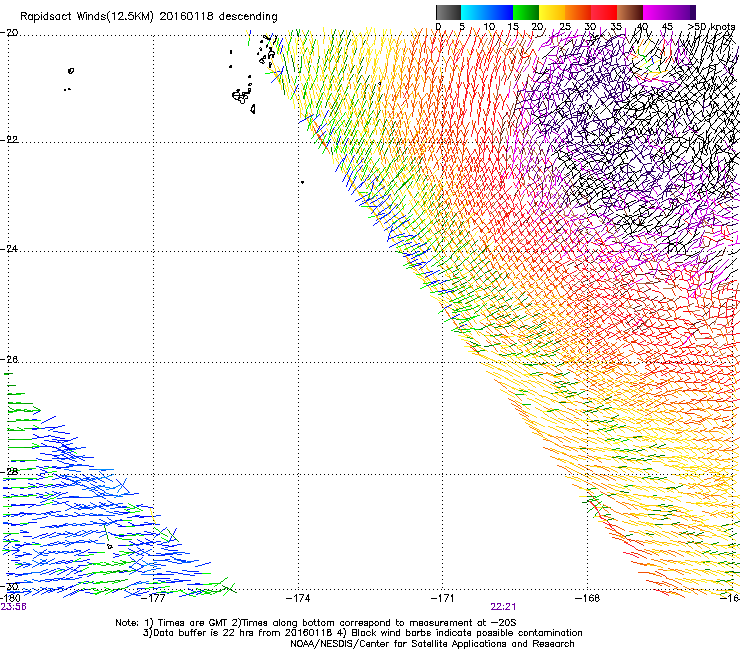Click the small island outline near -179 longitude
740x650 pixels.
pyautogui.click(x=71, y=71)
